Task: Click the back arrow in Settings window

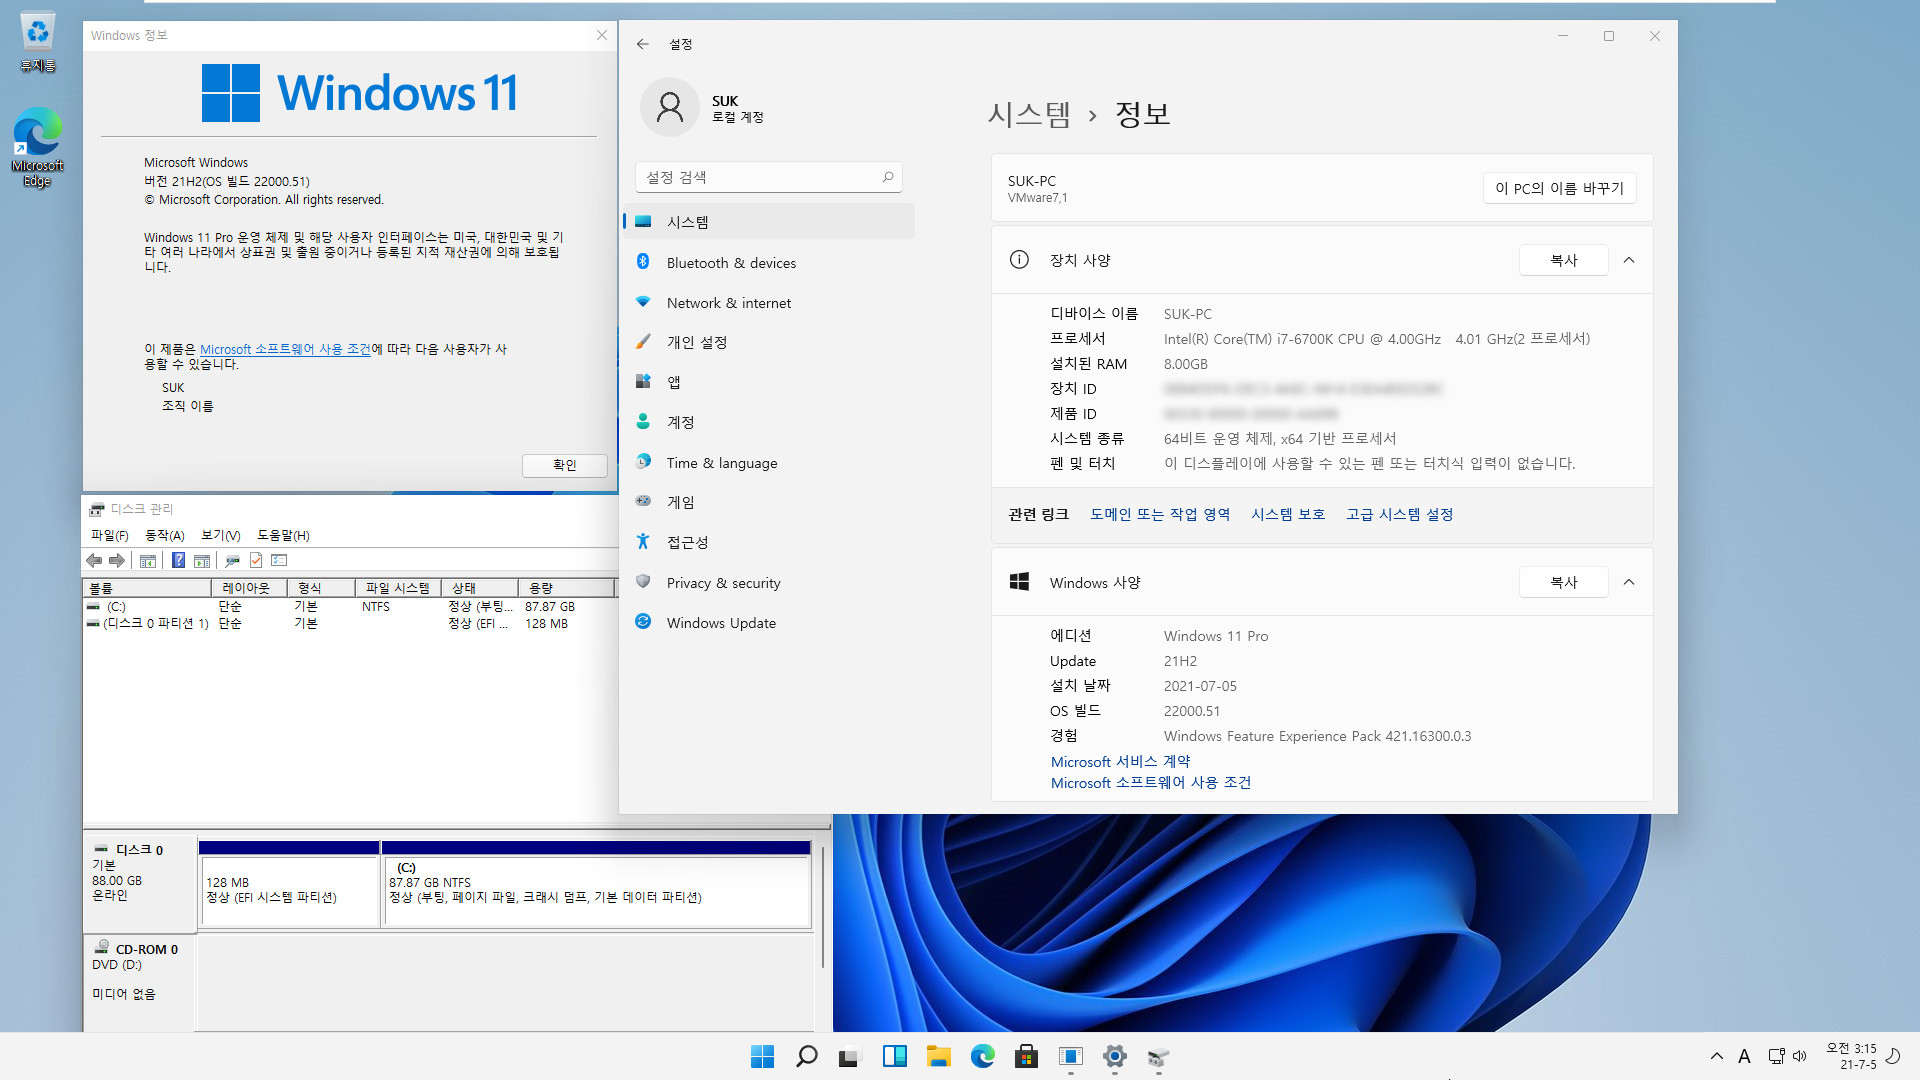Action: click(643, 44)
